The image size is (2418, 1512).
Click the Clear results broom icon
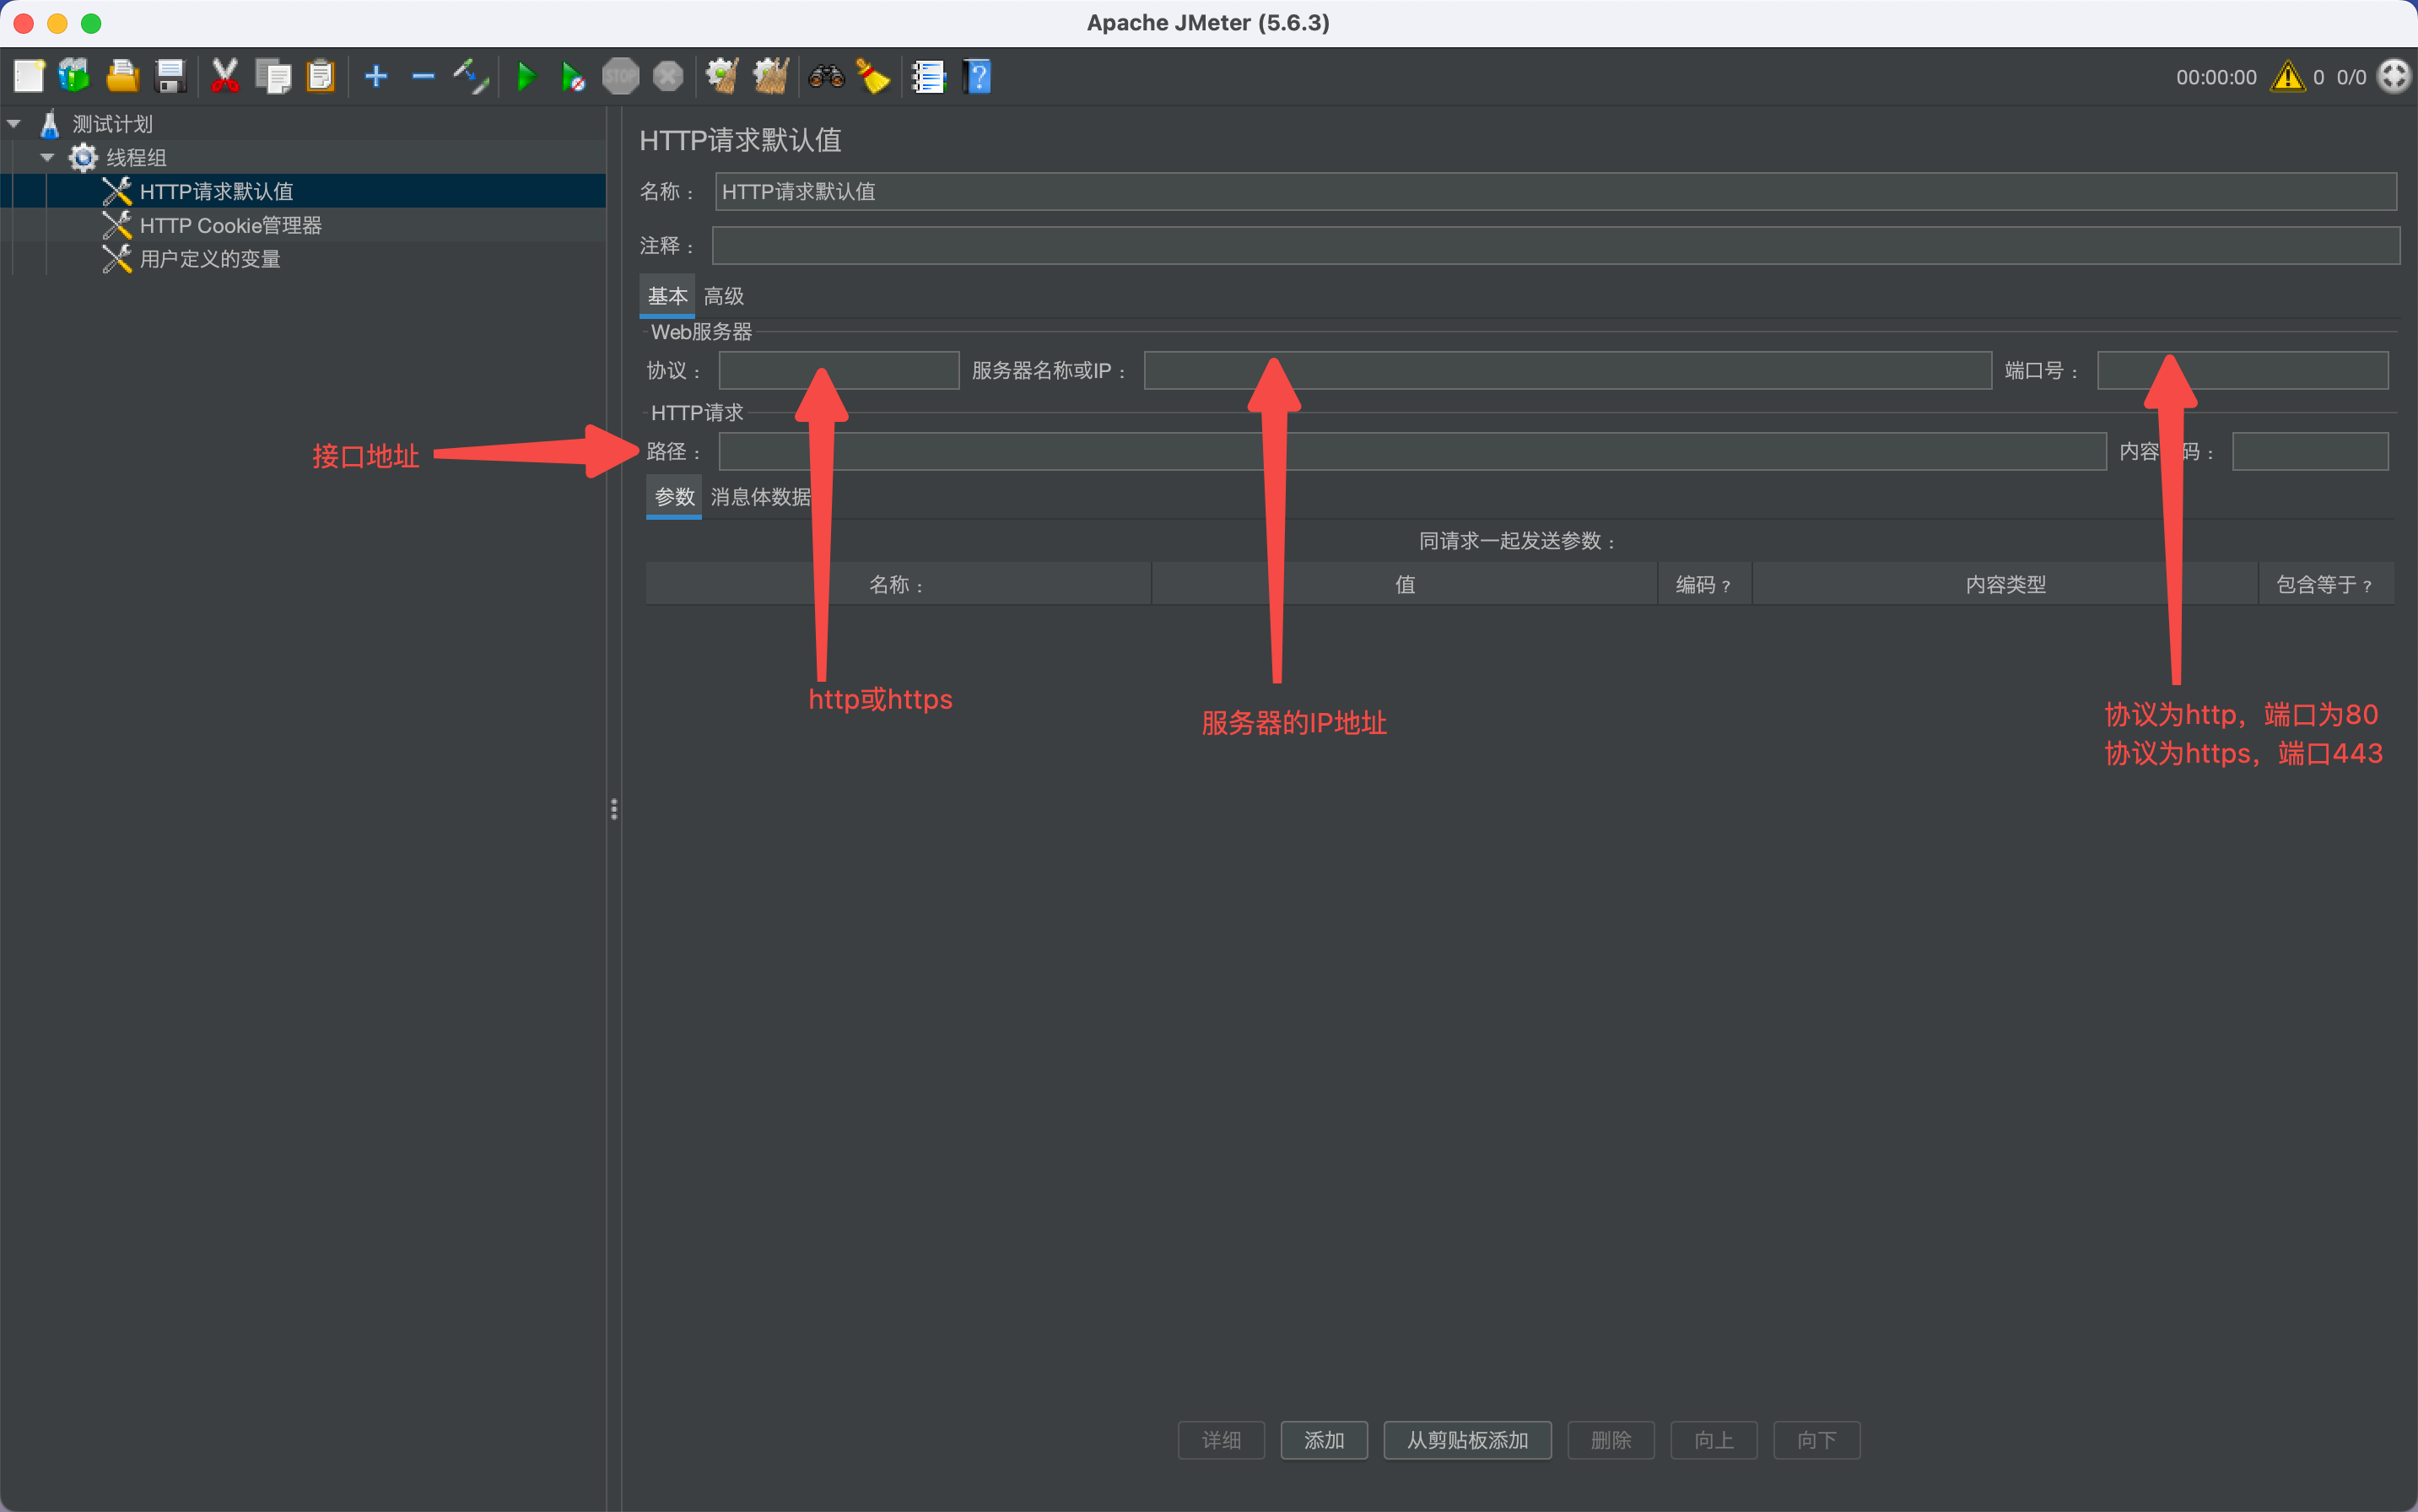tap(722, 76)
